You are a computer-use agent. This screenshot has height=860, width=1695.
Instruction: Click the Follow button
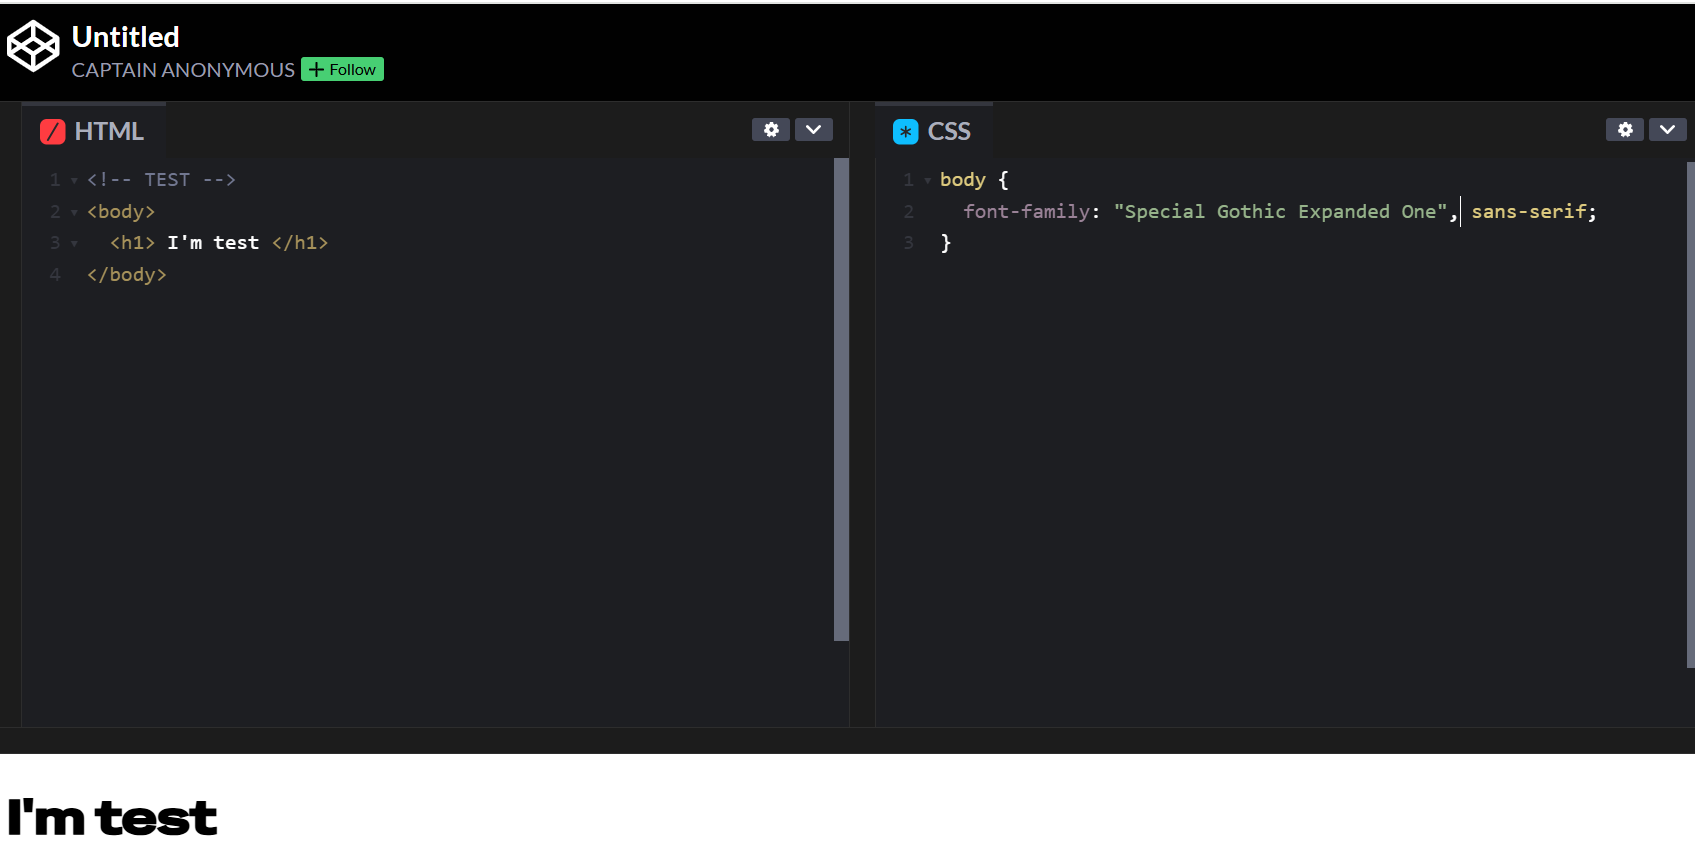tap(342, 69)
